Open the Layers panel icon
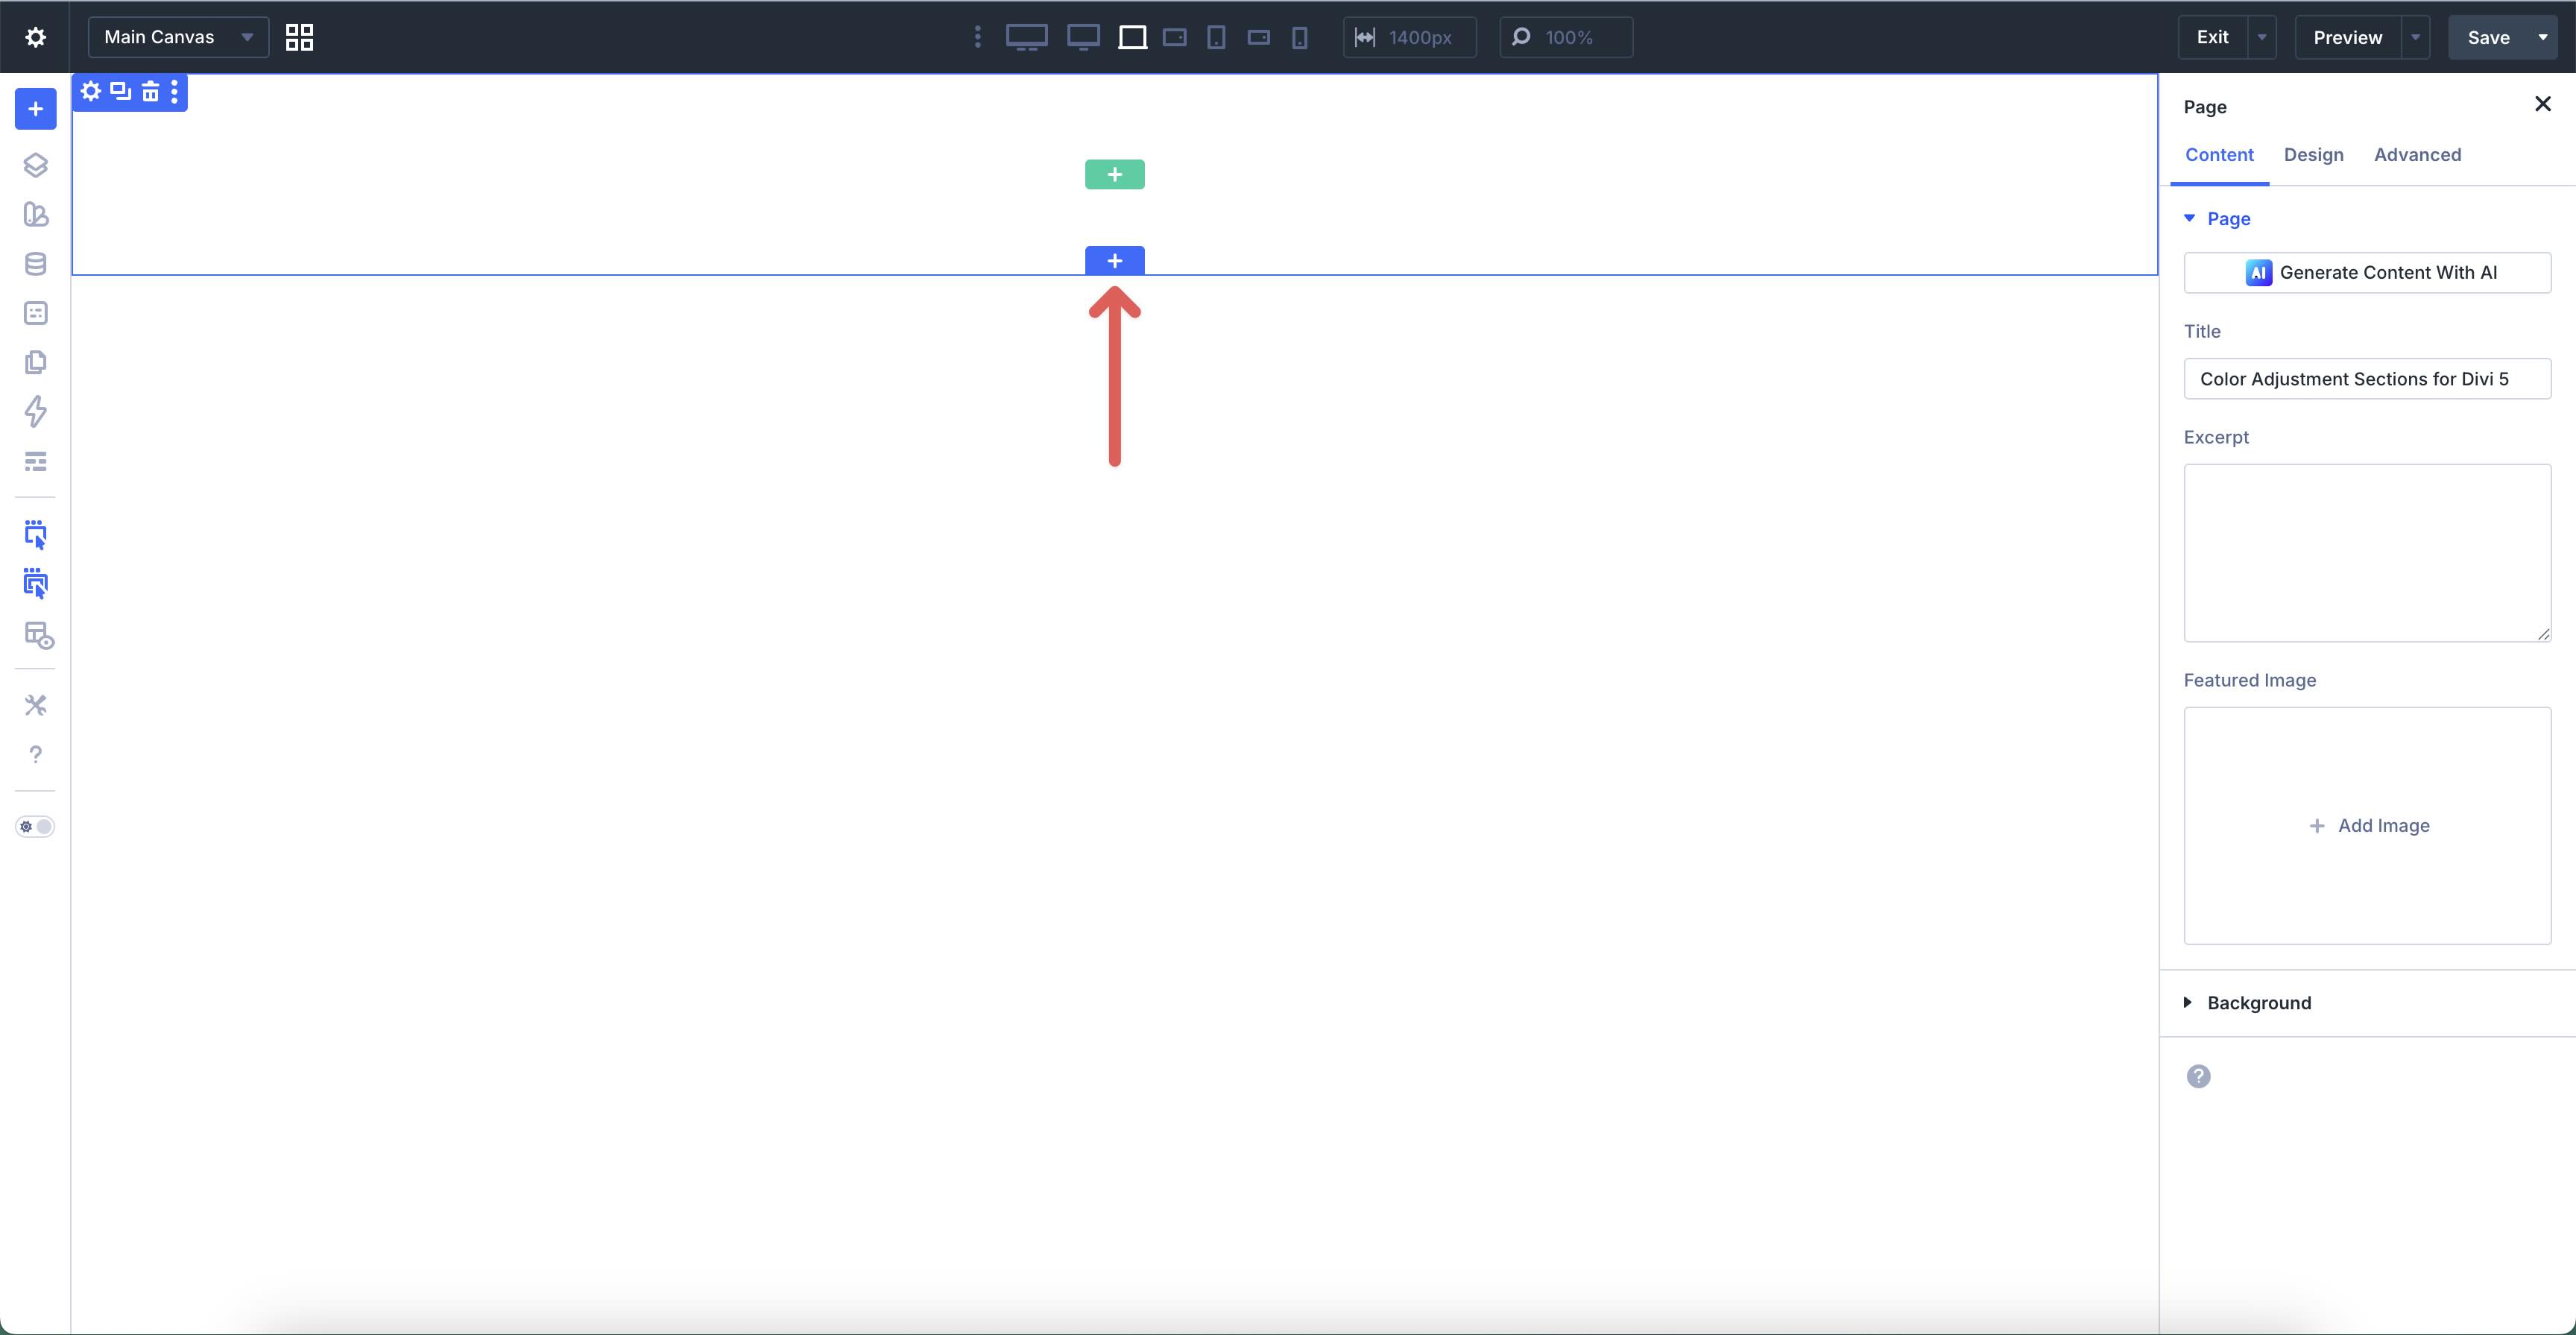Screen dimensions: 2576x1335 pyautogui.click(x=36, y=165)
